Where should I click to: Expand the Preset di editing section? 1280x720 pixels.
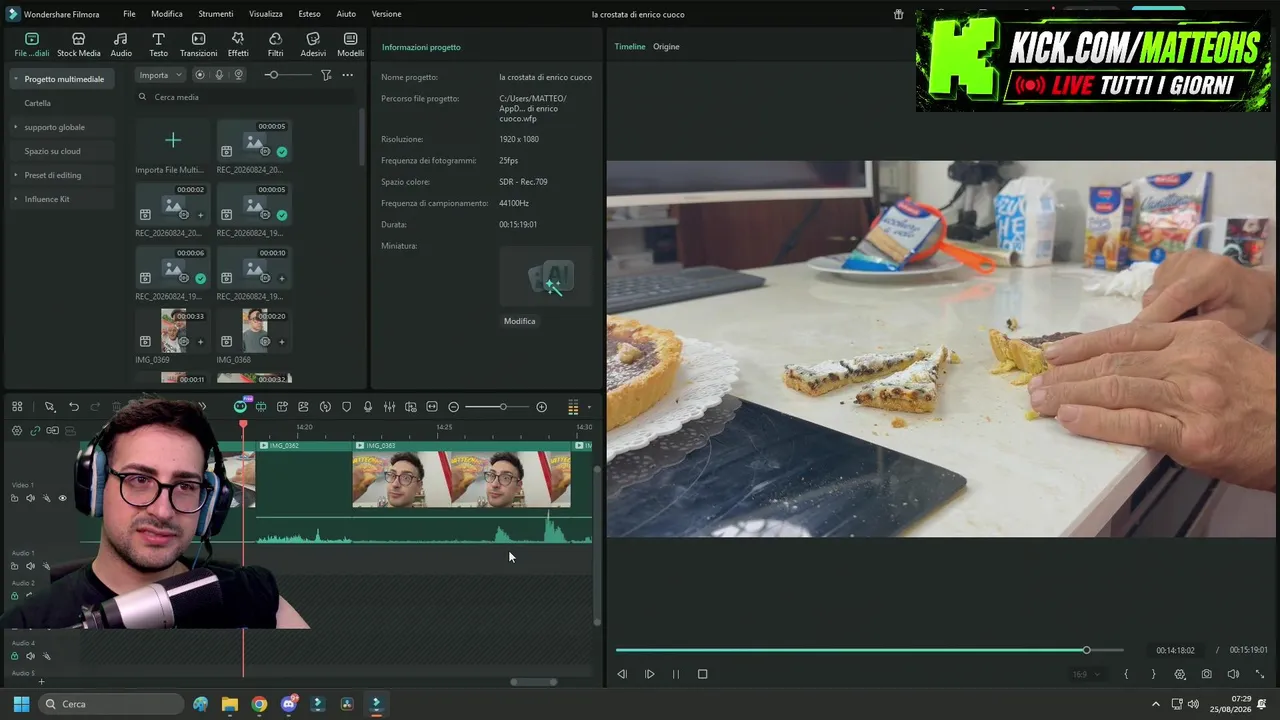coord(15,175)
